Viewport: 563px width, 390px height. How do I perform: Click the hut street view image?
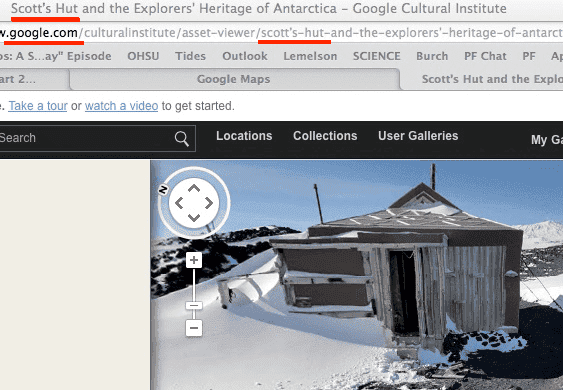pos(357,275)
